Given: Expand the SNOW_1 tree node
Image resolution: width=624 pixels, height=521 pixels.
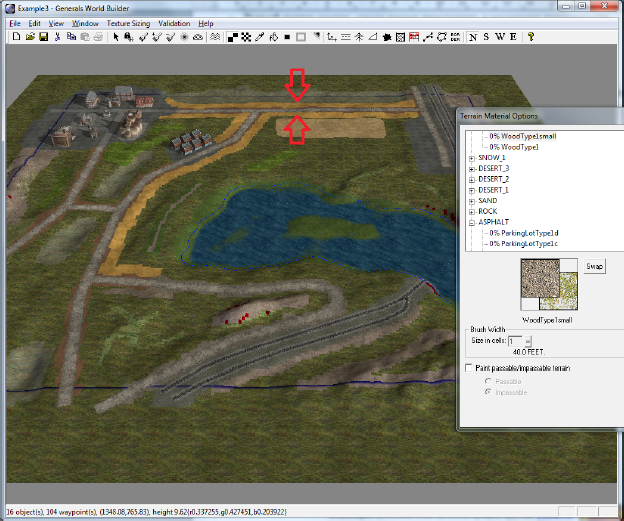Looking at the screenshot, I should (472, 157).
